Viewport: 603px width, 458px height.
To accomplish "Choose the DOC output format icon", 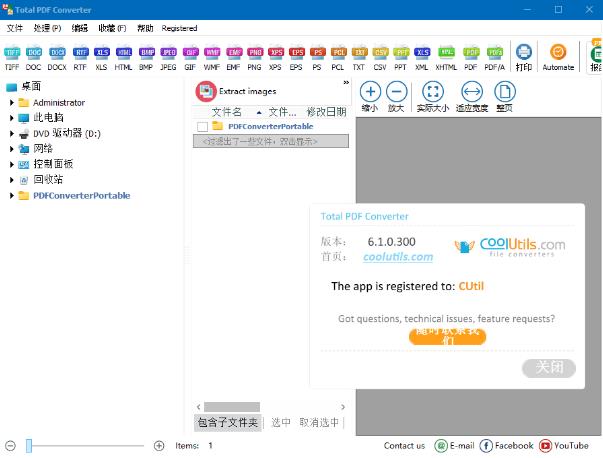I will tap(34, 58).
